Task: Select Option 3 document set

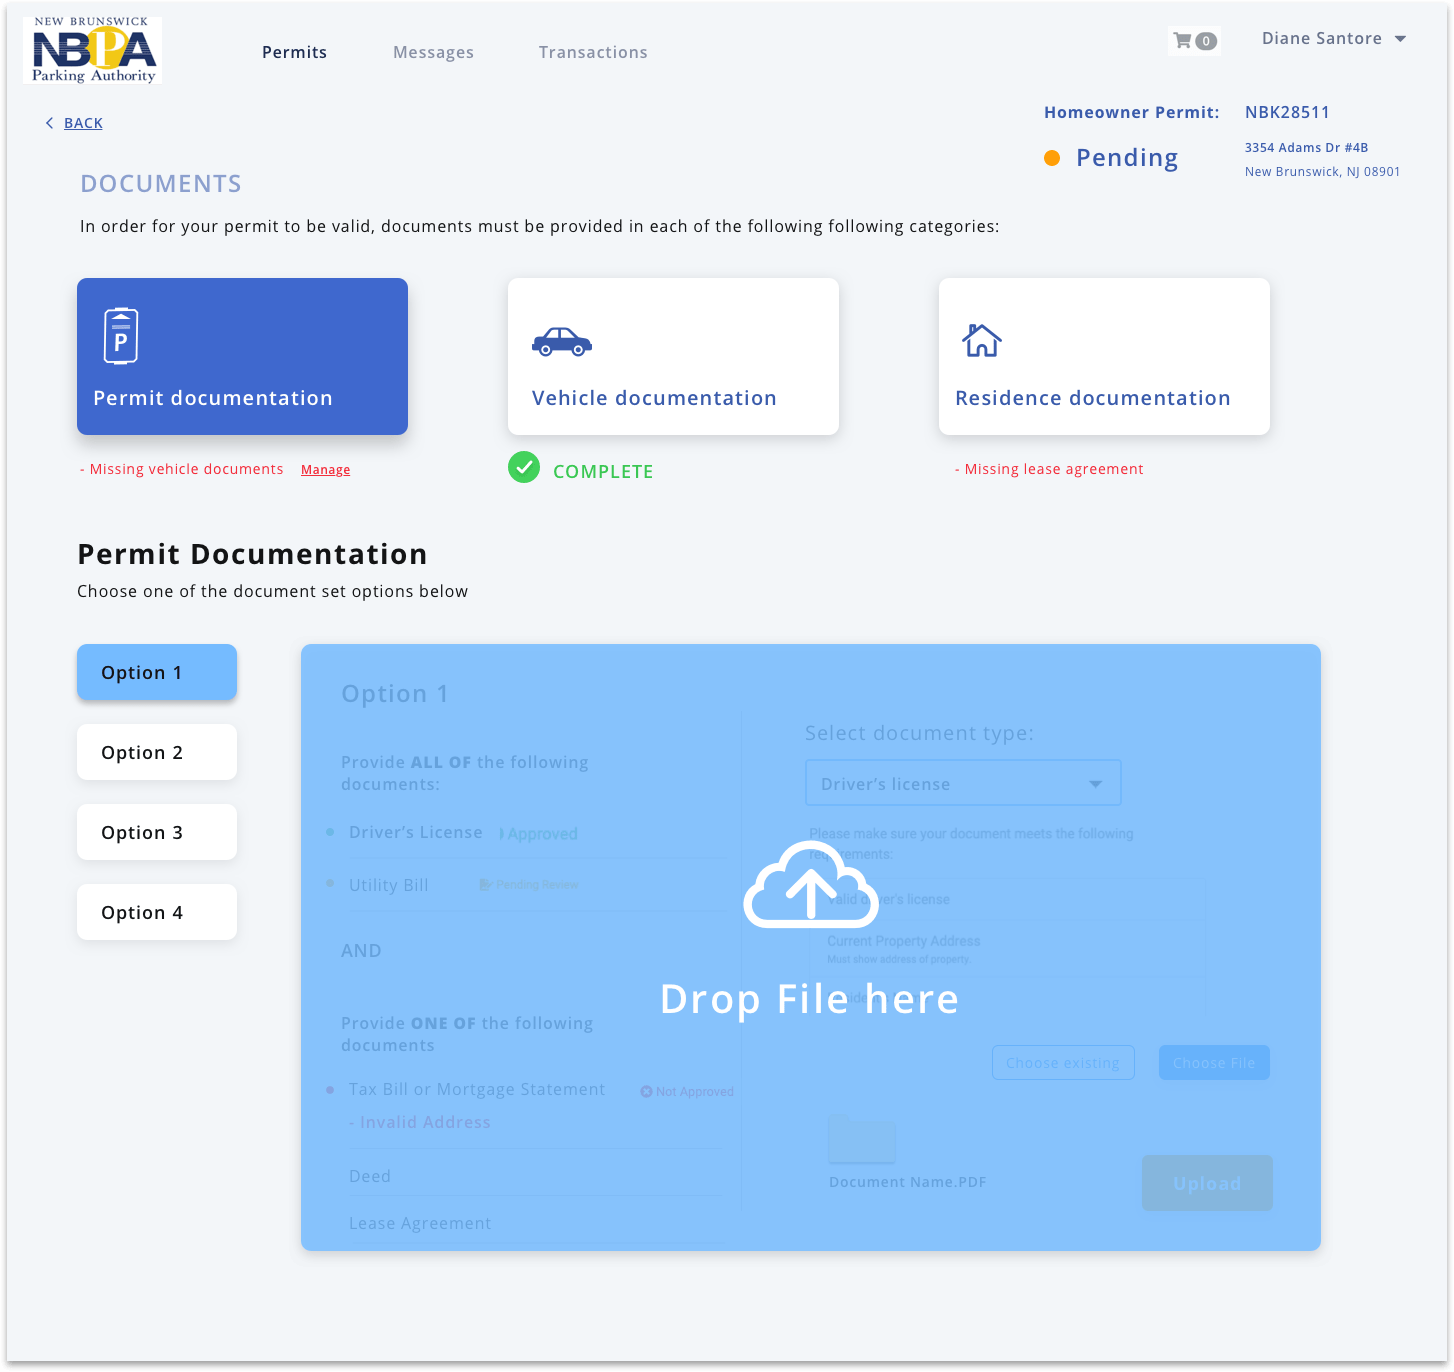Action: tap(156, 831)
